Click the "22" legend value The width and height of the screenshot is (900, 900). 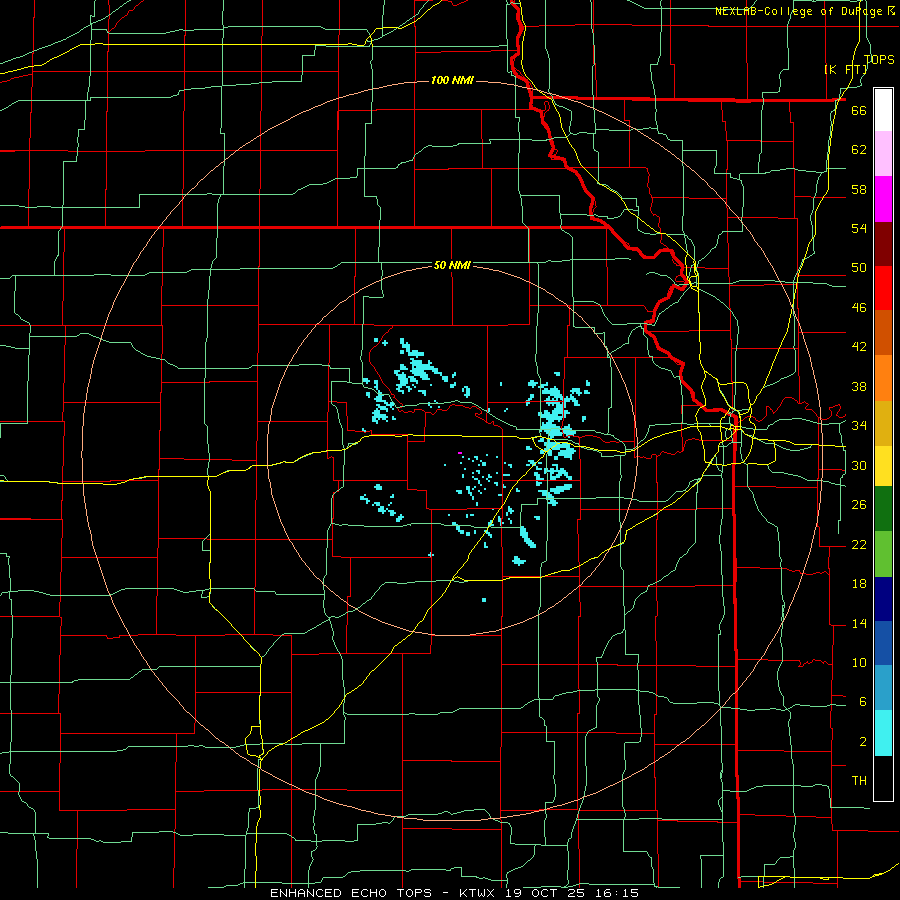point(859,544)
